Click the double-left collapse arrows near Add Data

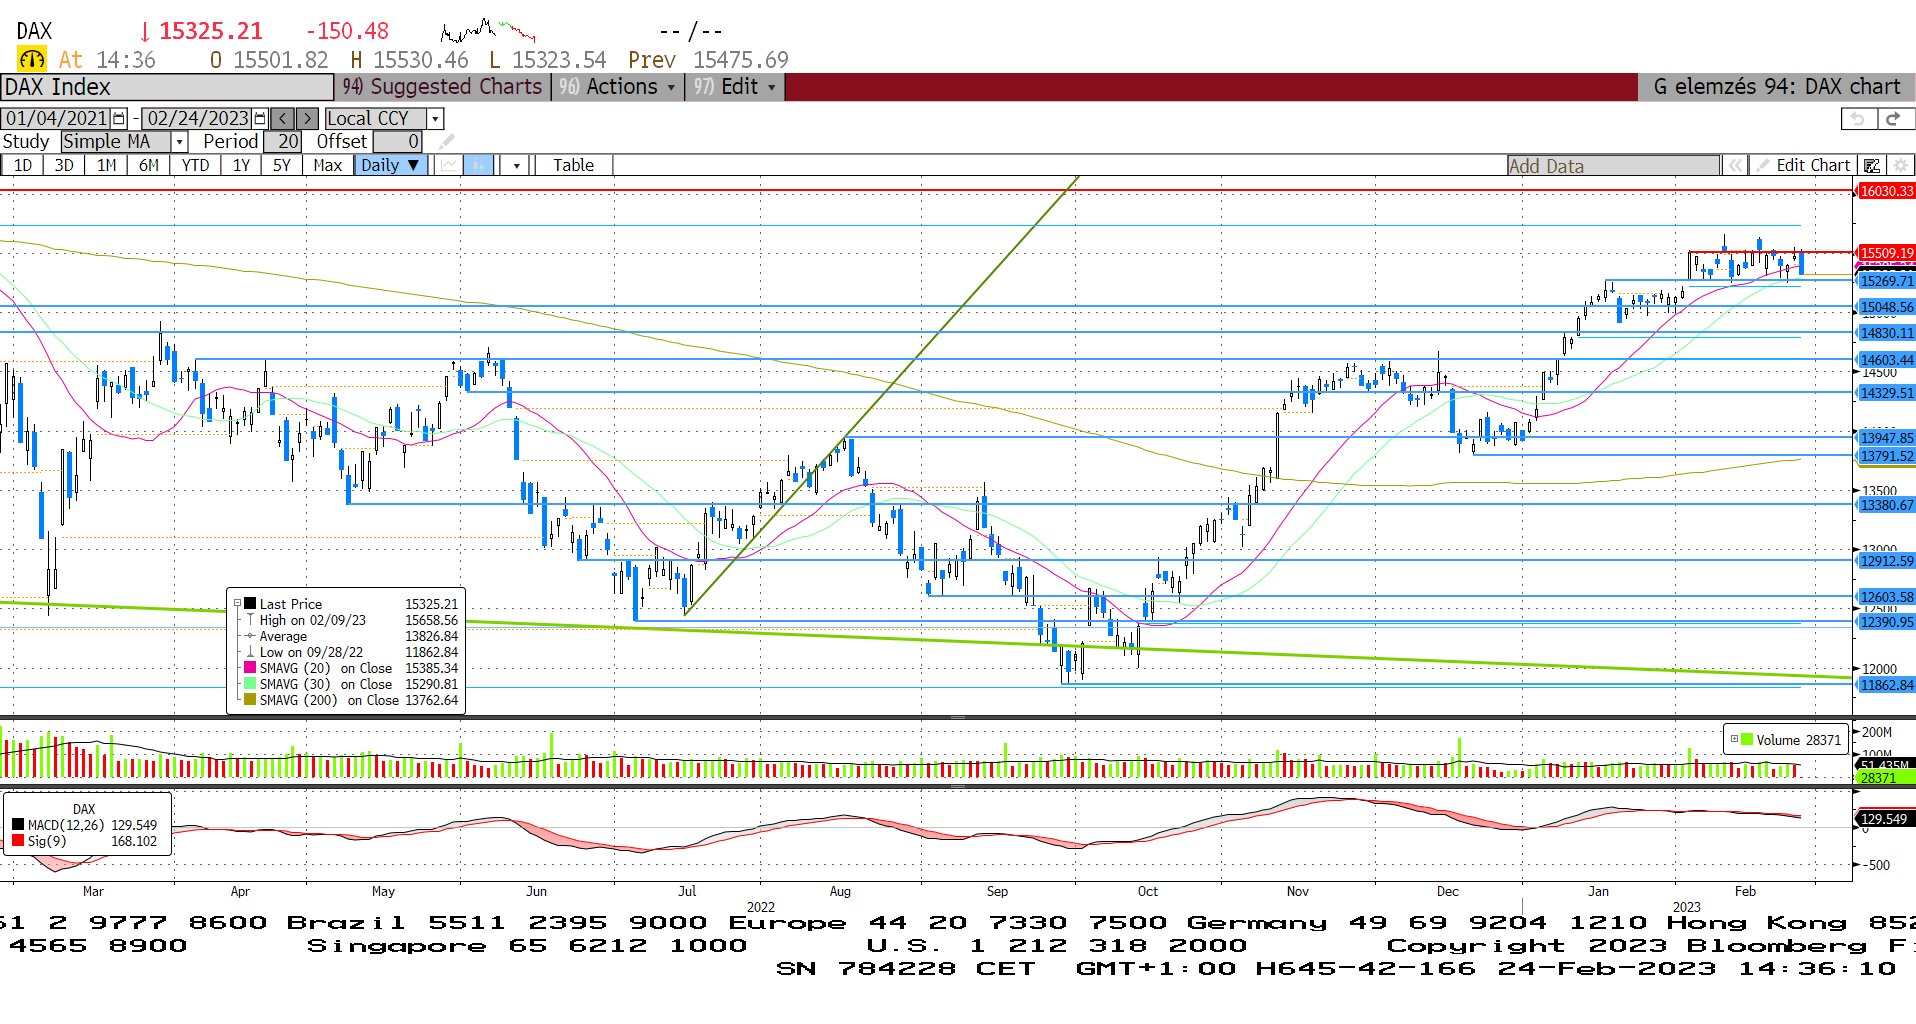pyautogui.click(x=1735, y=166)
